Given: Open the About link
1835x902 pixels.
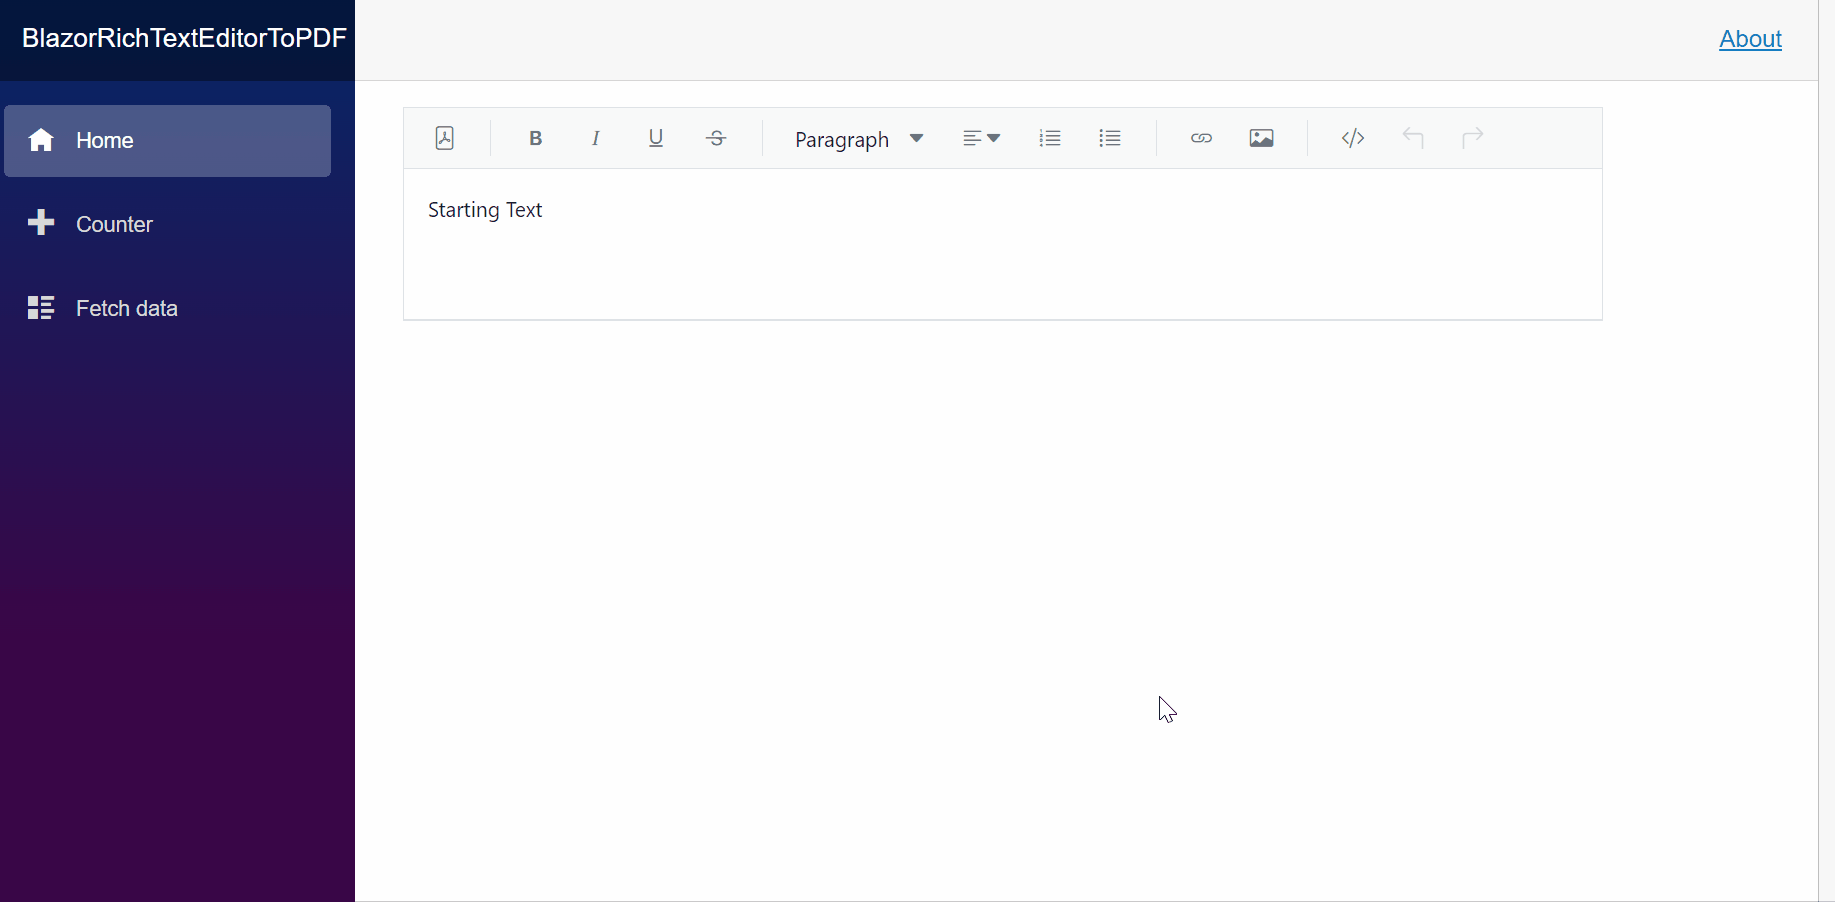Looking at the screenshot, I should click(1750, 39).
